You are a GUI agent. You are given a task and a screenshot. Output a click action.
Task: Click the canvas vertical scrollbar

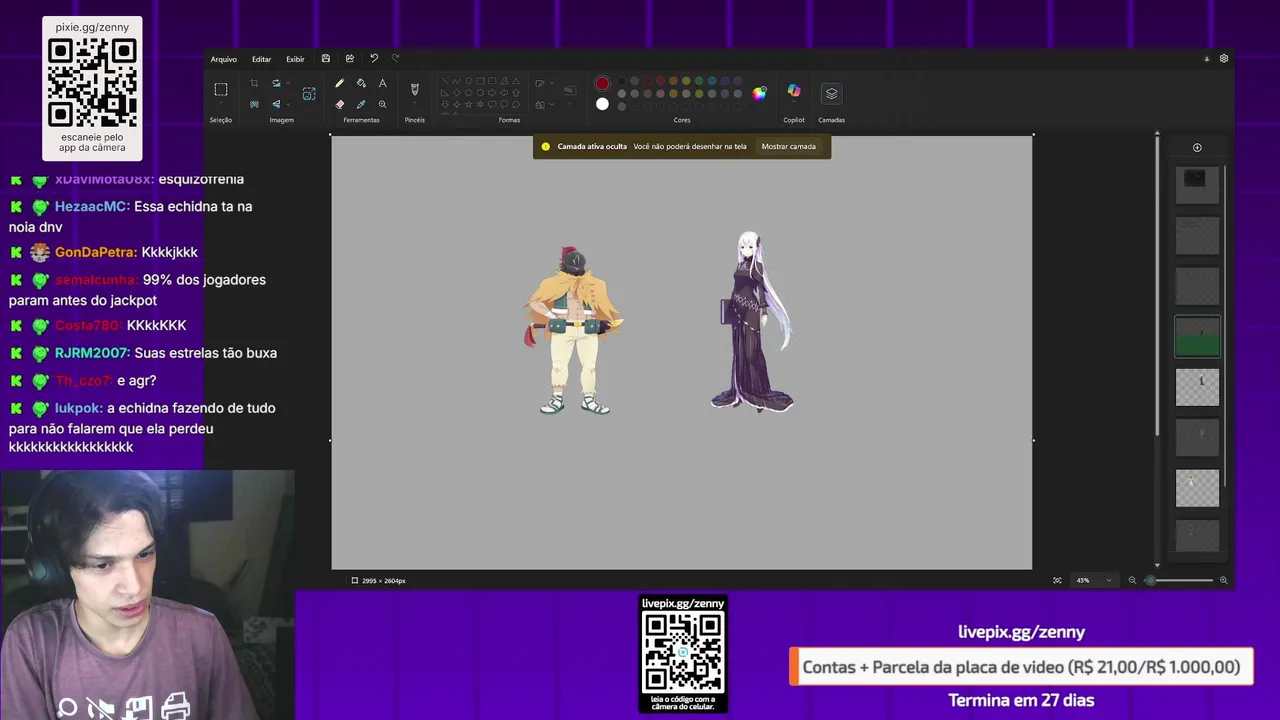click(1157, 285)
